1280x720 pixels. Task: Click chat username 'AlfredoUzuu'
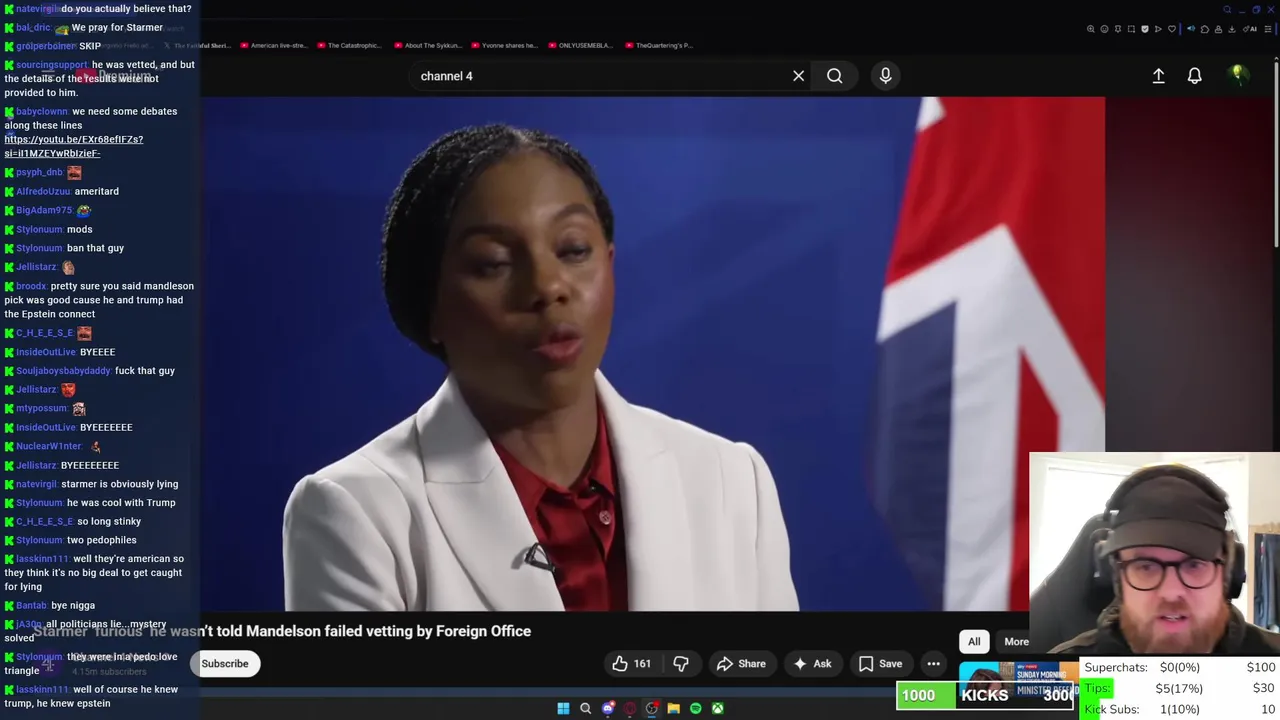pyautogui.click(x=43, y=192)
